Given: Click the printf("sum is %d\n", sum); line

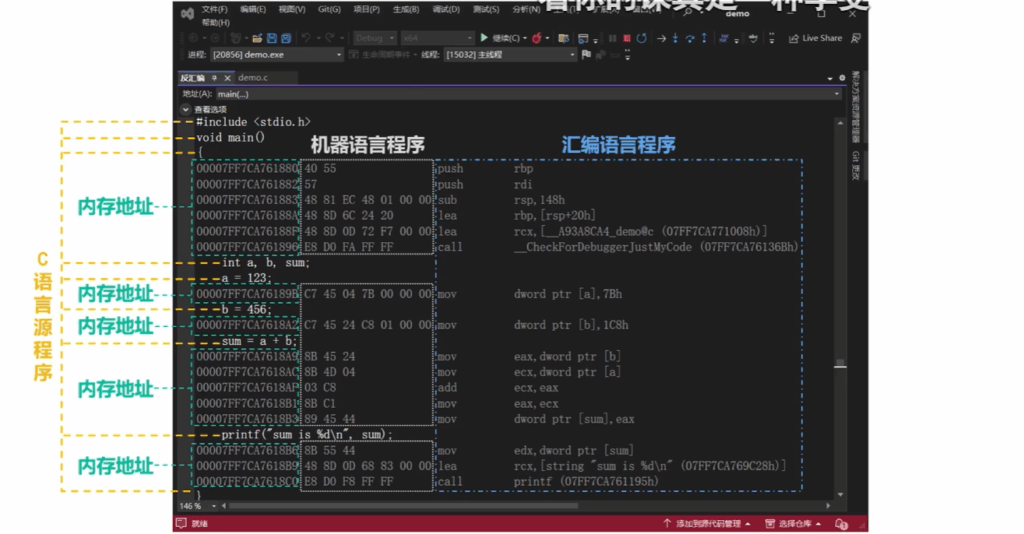Looking at the screenshot, I should tap(306, 435).
